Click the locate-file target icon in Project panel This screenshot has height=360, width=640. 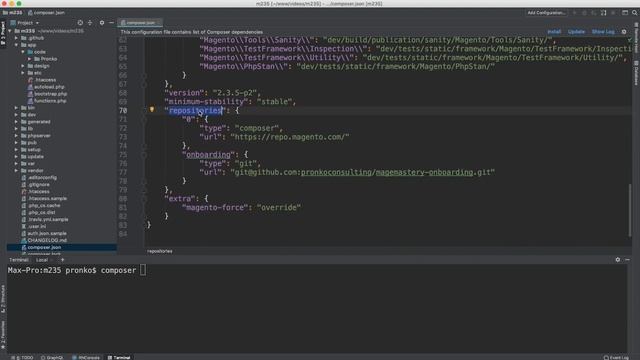tap(80, 23)
